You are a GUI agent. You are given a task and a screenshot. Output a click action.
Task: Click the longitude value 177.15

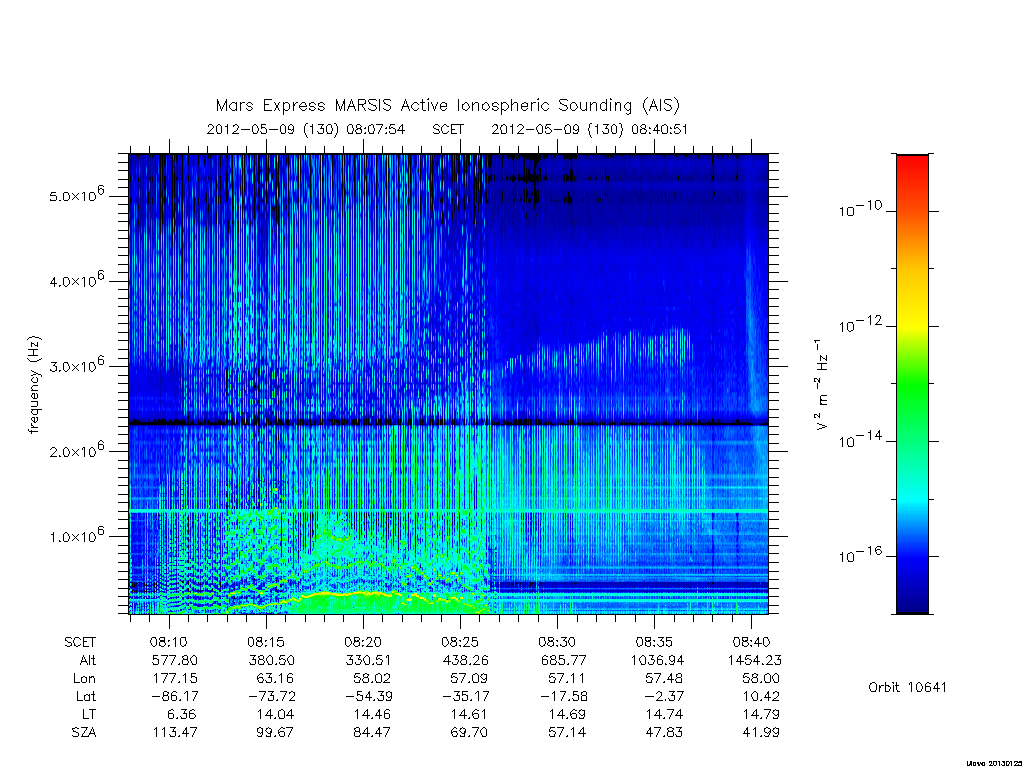click(x=175, y=679)
